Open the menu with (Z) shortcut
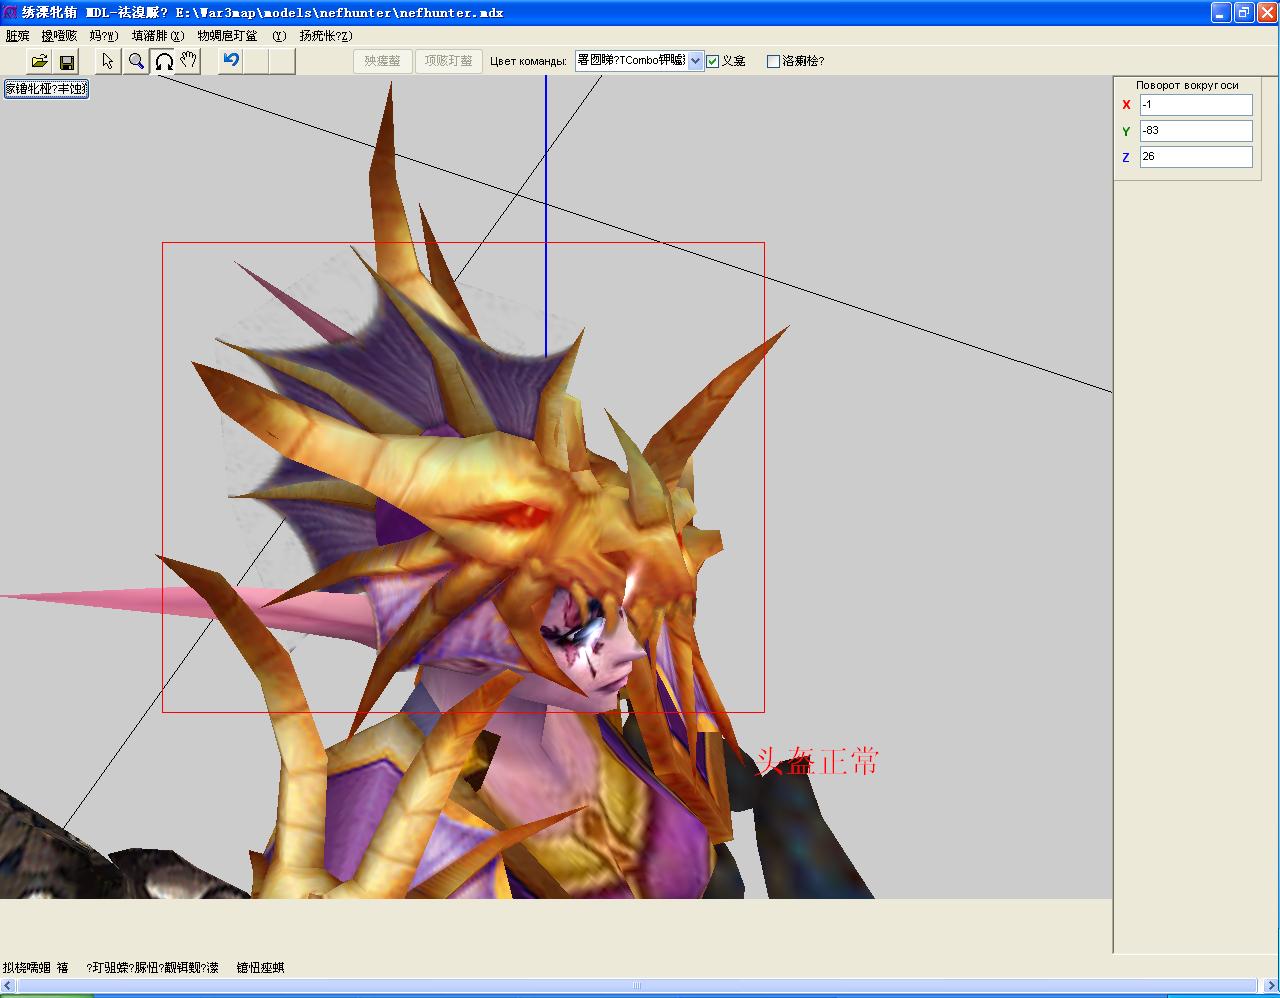Viewport: 1280px width, 998px height. point(325,36)
